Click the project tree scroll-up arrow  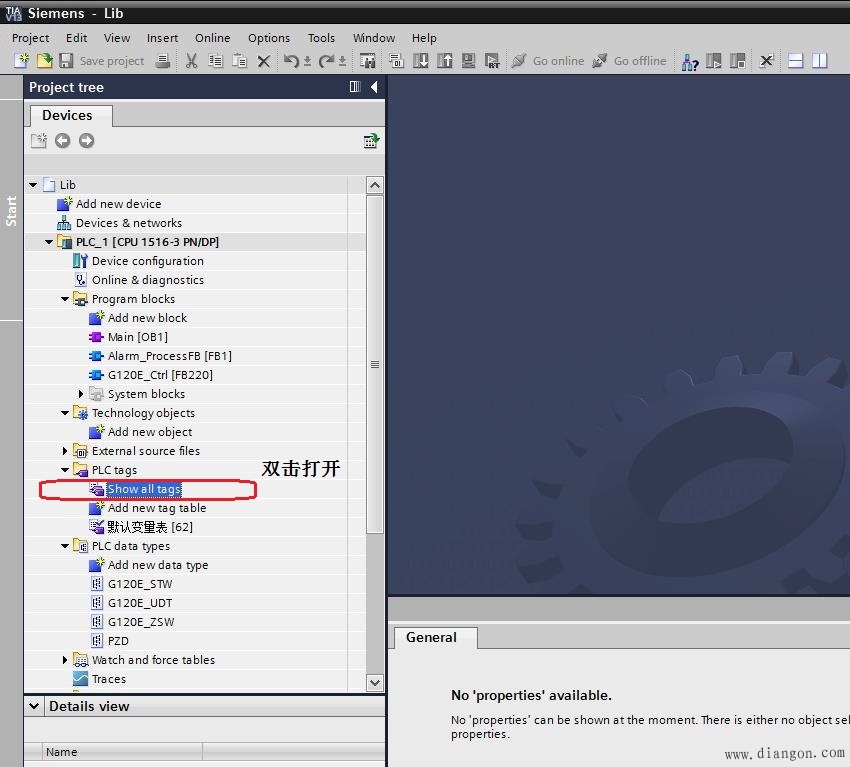pos(375,185)
